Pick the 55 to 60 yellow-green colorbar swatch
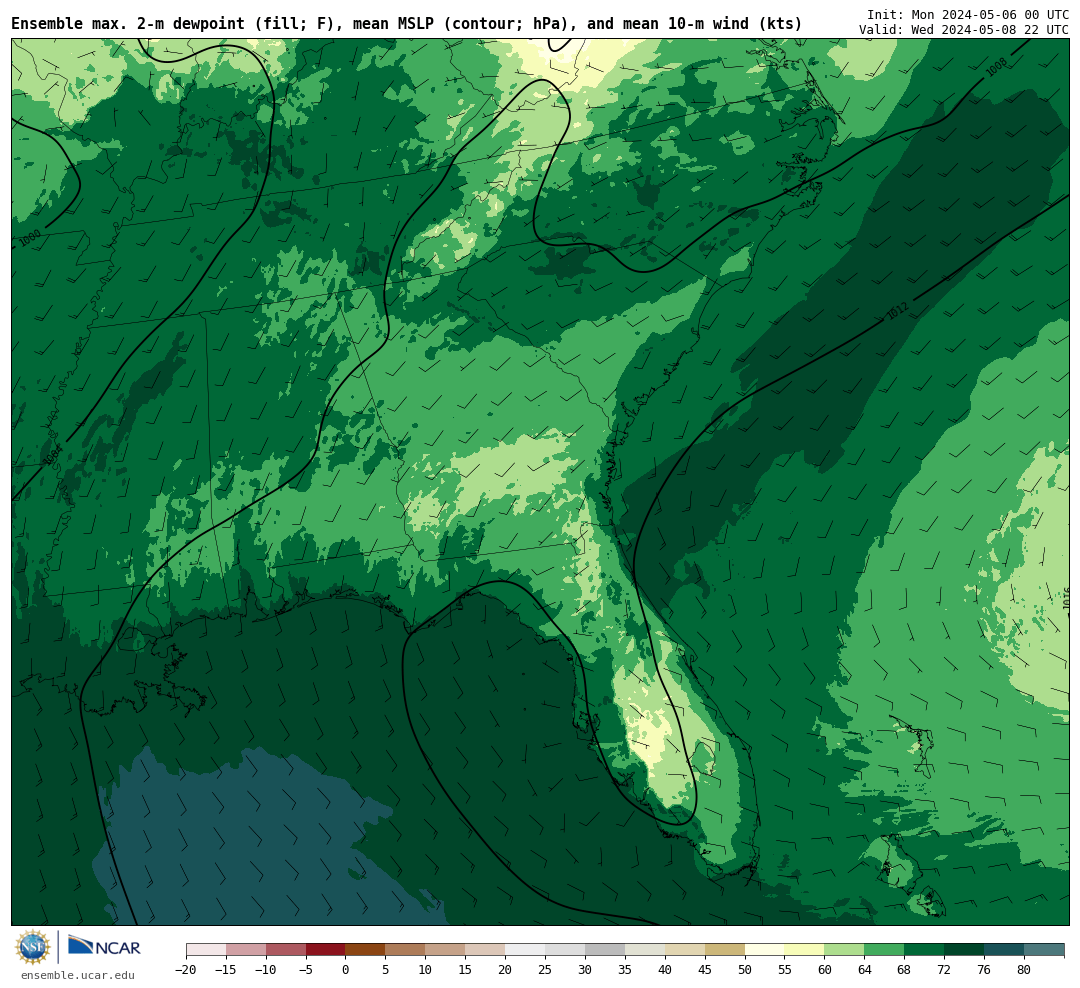Screen dimensions: 1080x988 pyautogui.click(x=805, y=950)
